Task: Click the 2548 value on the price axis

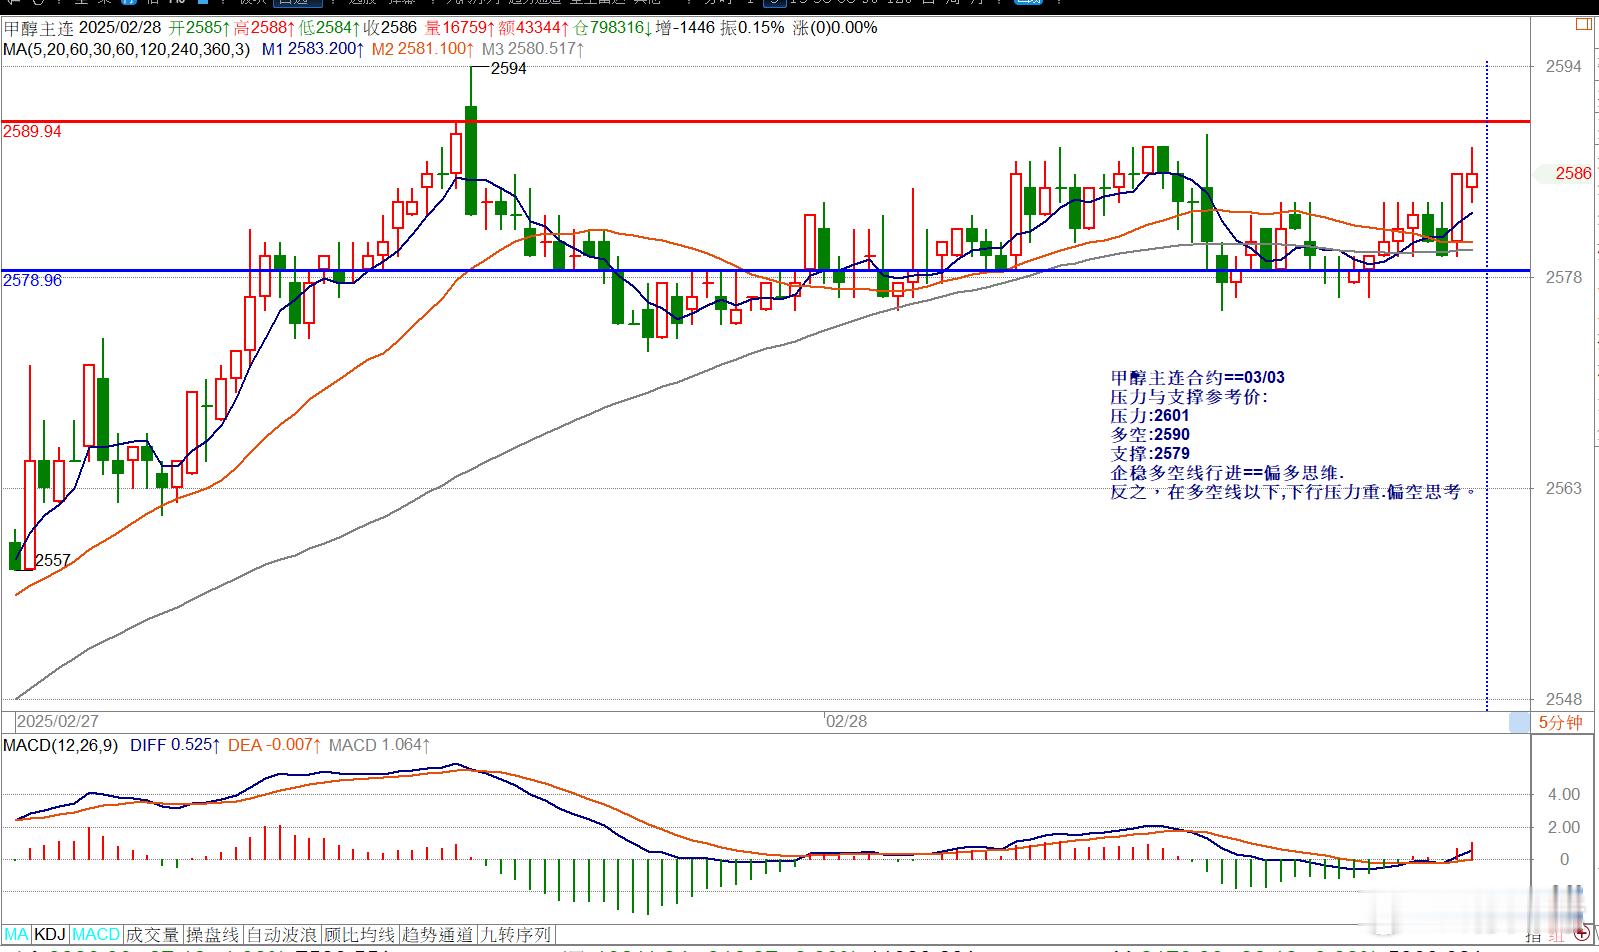Action: [1564, 699]
